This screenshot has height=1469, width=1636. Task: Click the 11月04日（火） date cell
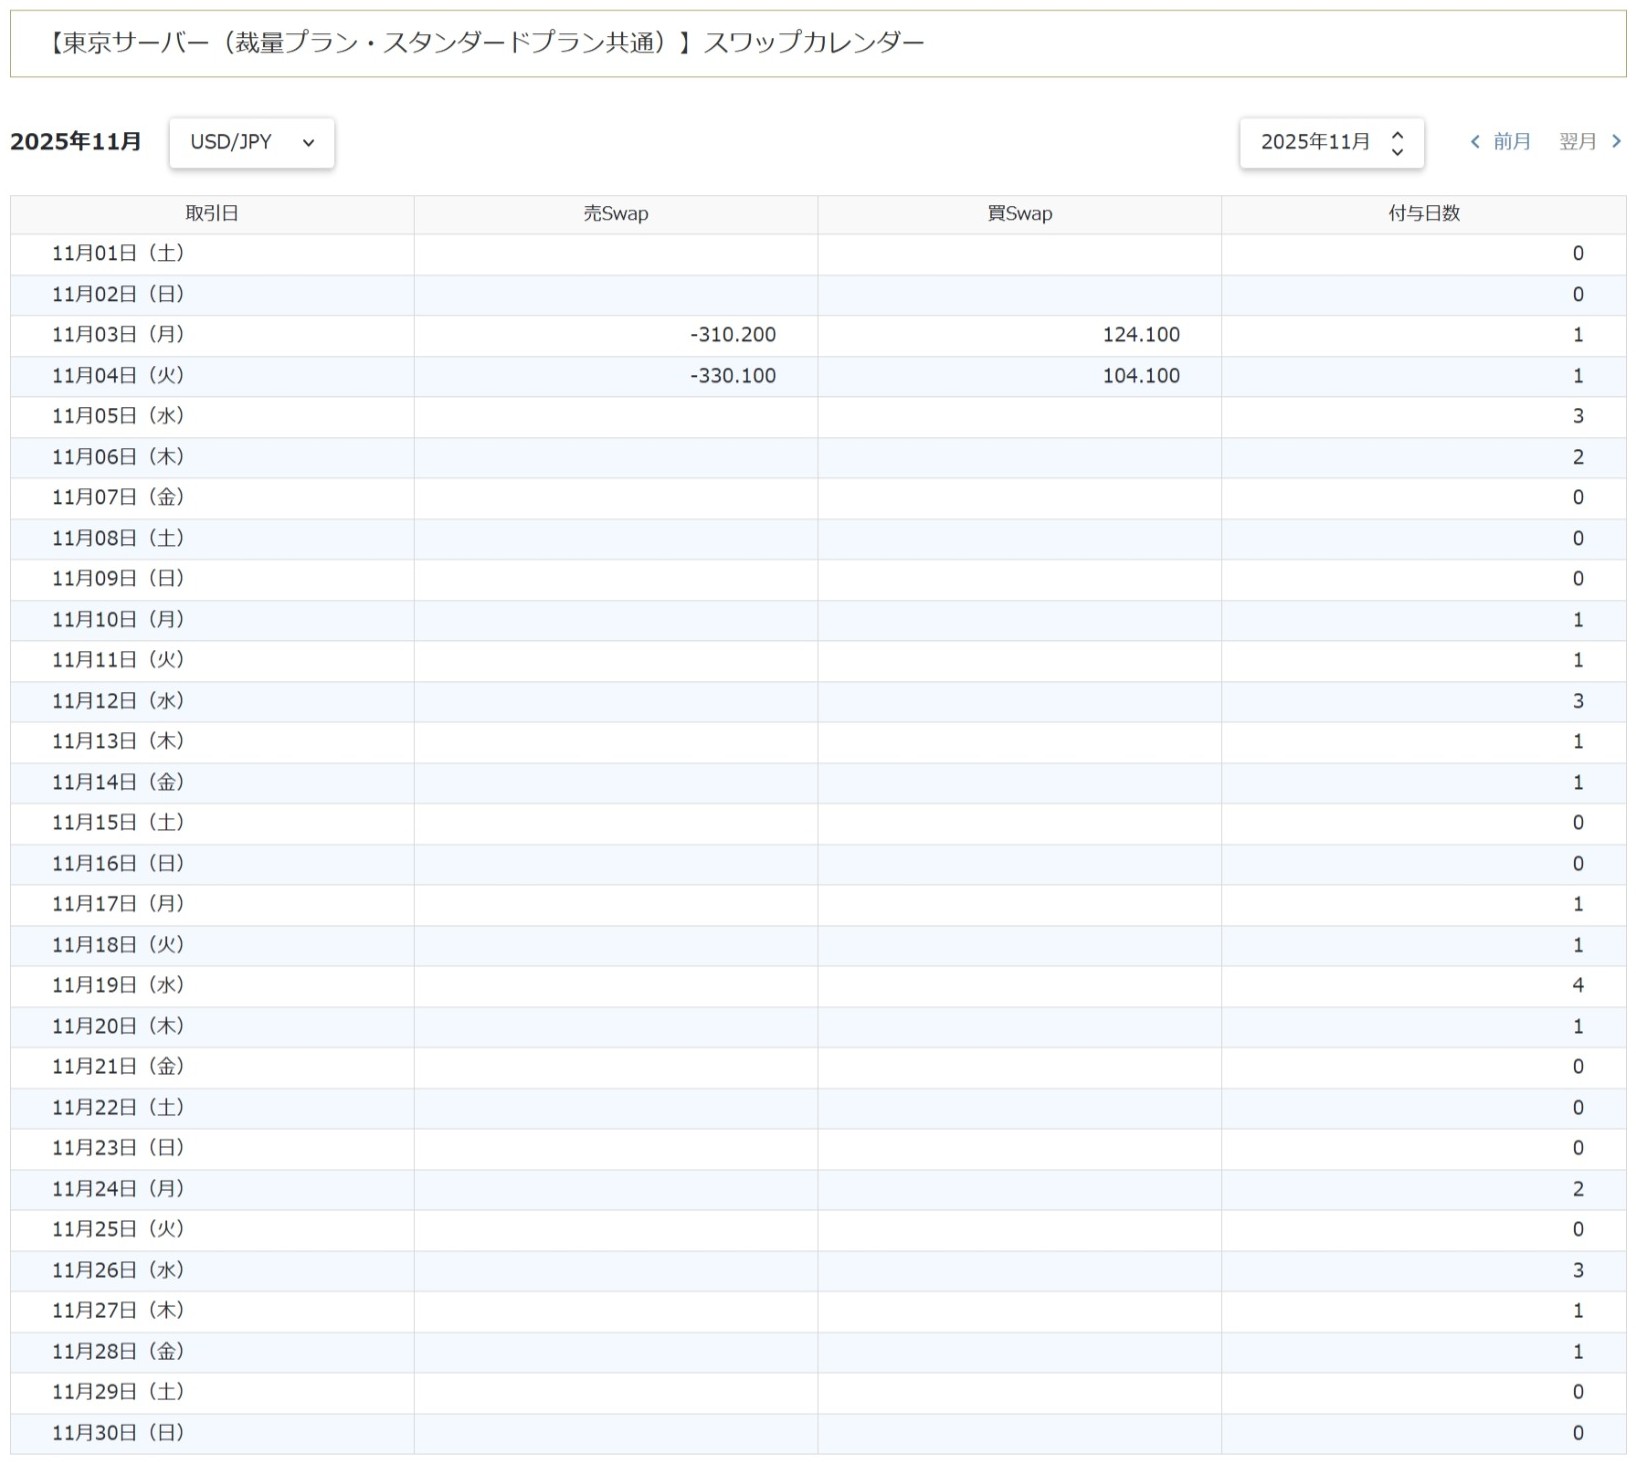(212, 376)
